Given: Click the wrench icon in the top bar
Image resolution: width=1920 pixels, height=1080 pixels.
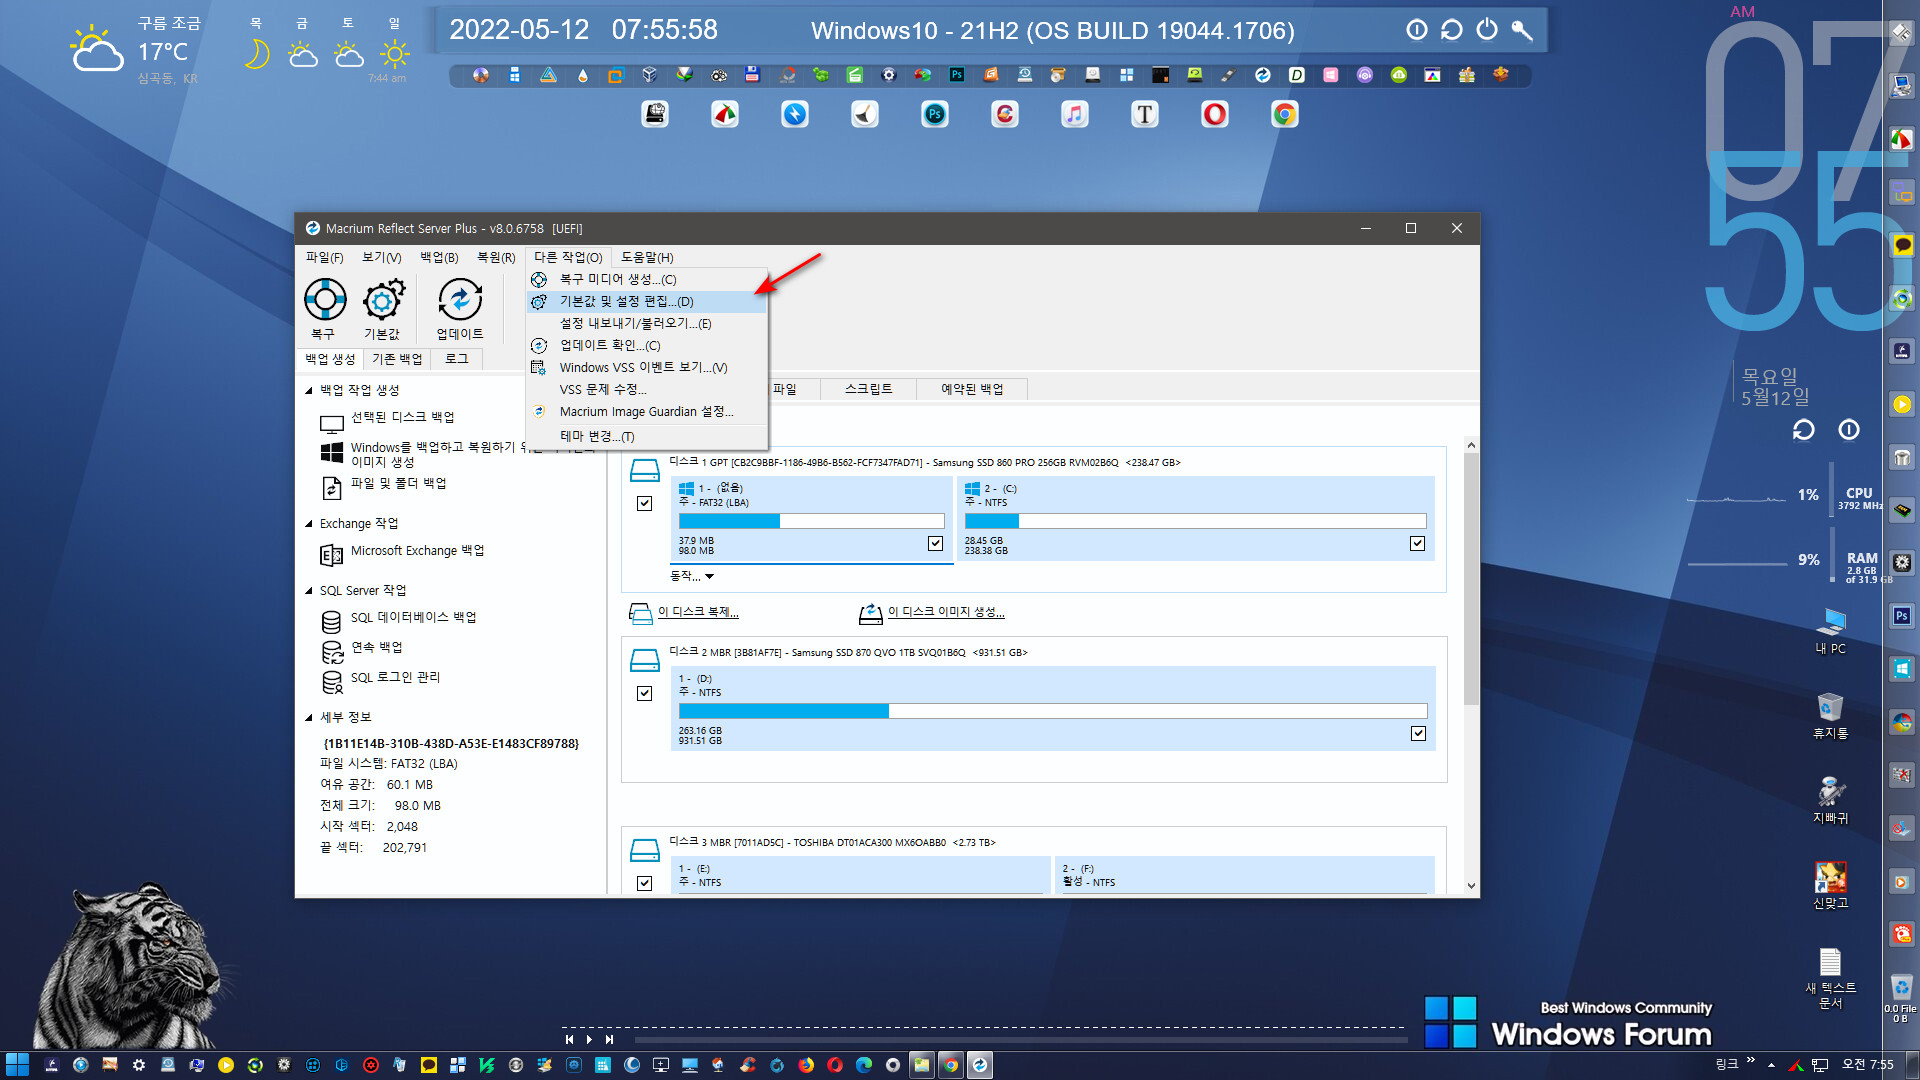Looking at the screenshot, I should click(x=1522, y=30).
